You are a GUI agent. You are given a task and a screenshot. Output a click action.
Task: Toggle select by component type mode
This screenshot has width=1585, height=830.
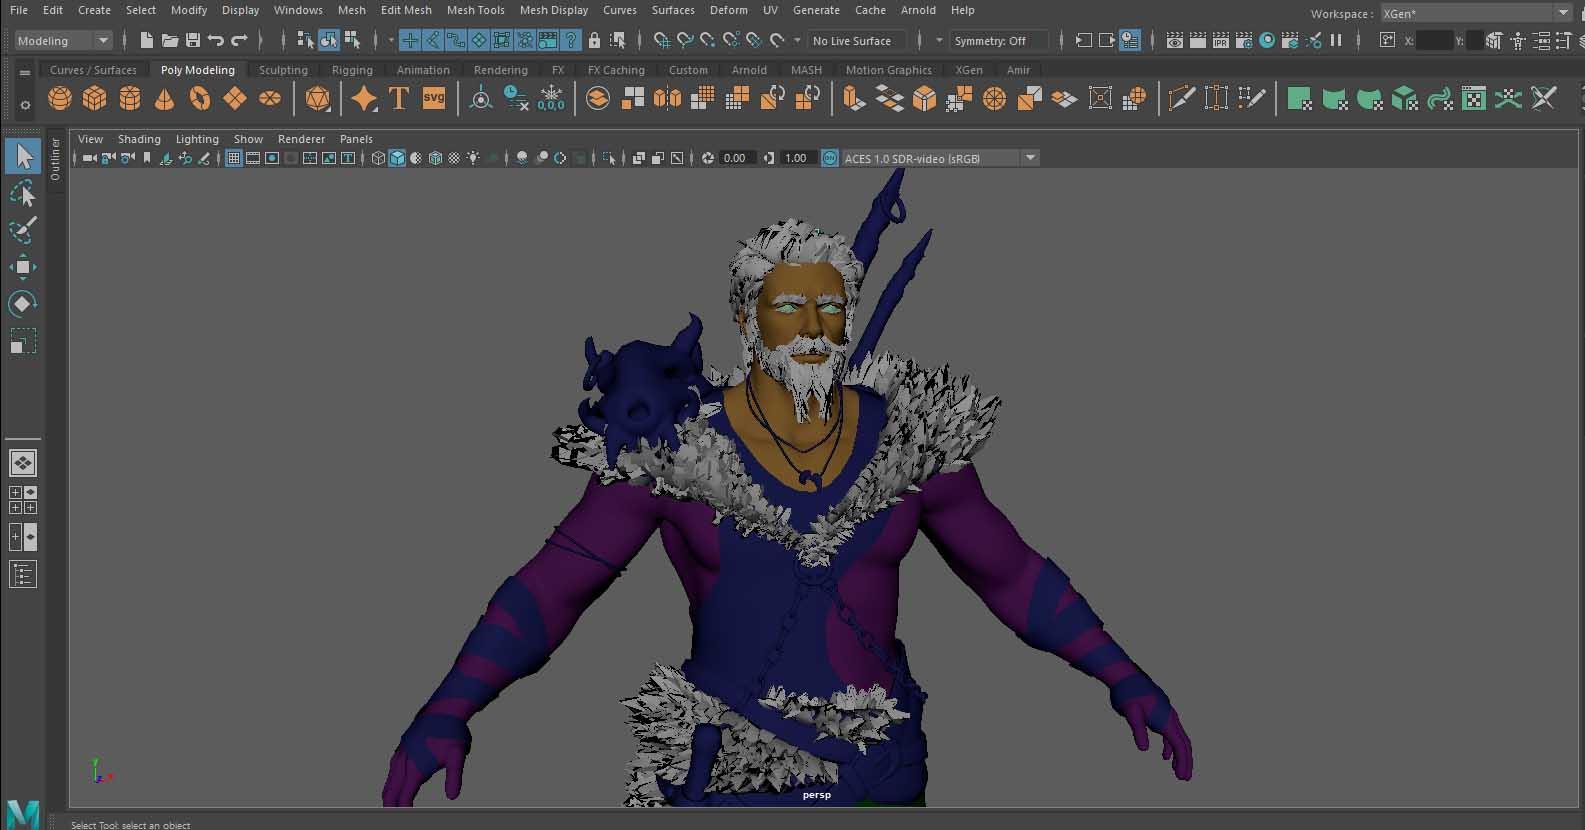coord(352,40)
